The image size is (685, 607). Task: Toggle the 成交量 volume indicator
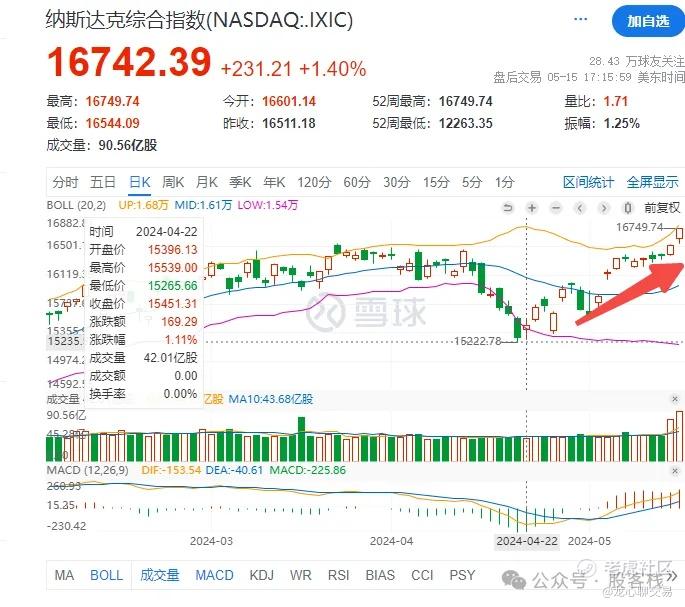coord(159,576)
